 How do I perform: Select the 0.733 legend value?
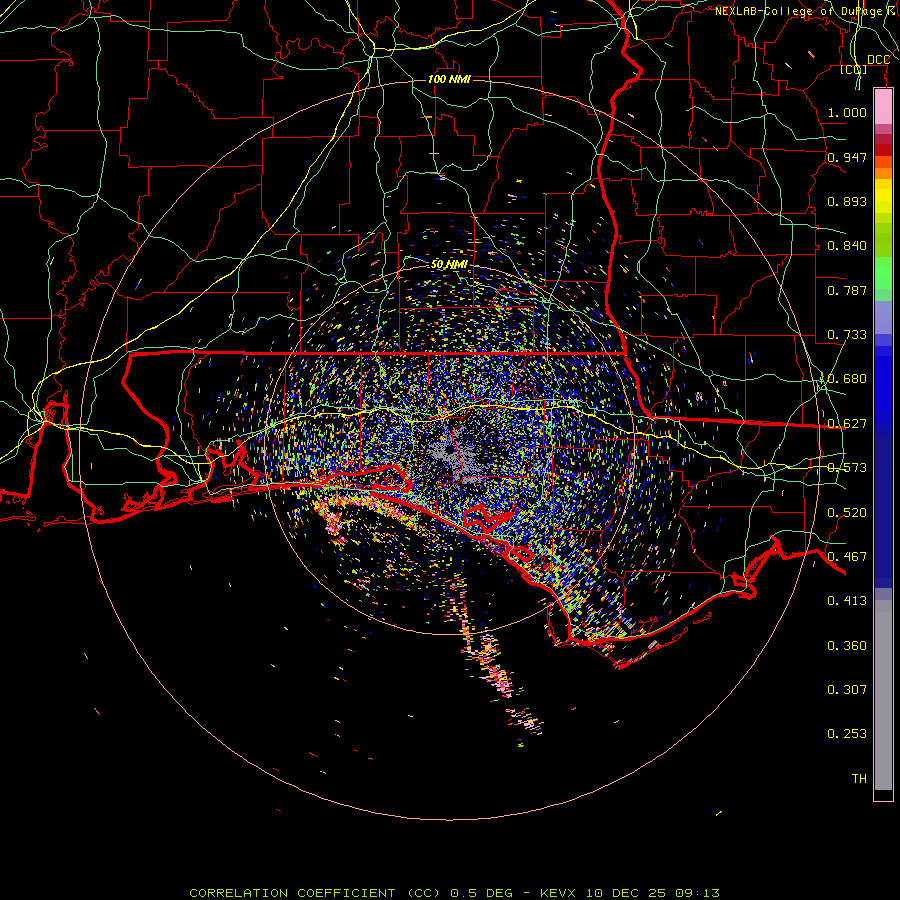click(847, 335)
